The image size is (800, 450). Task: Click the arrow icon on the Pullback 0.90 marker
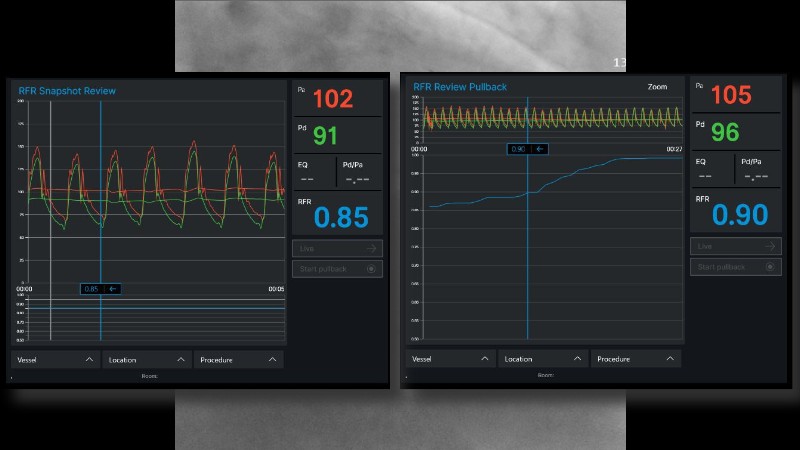tap(540, 149)
